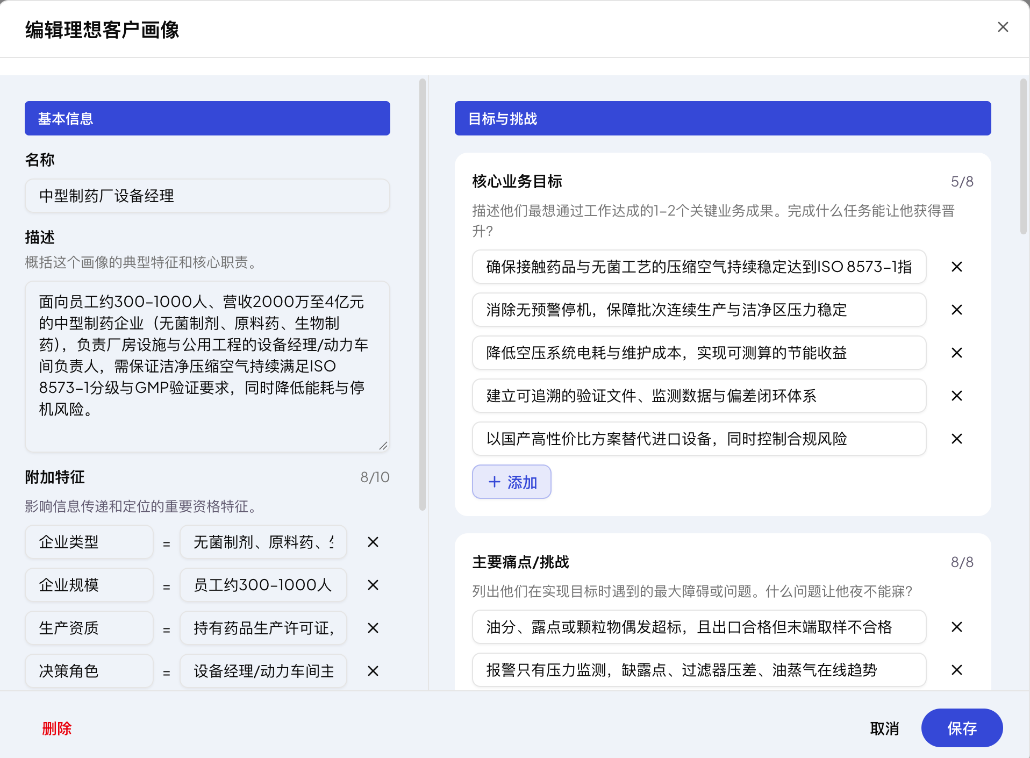Click the 名称 label
This screenshot has height=758, width=1030.
[x=39, y=160]
